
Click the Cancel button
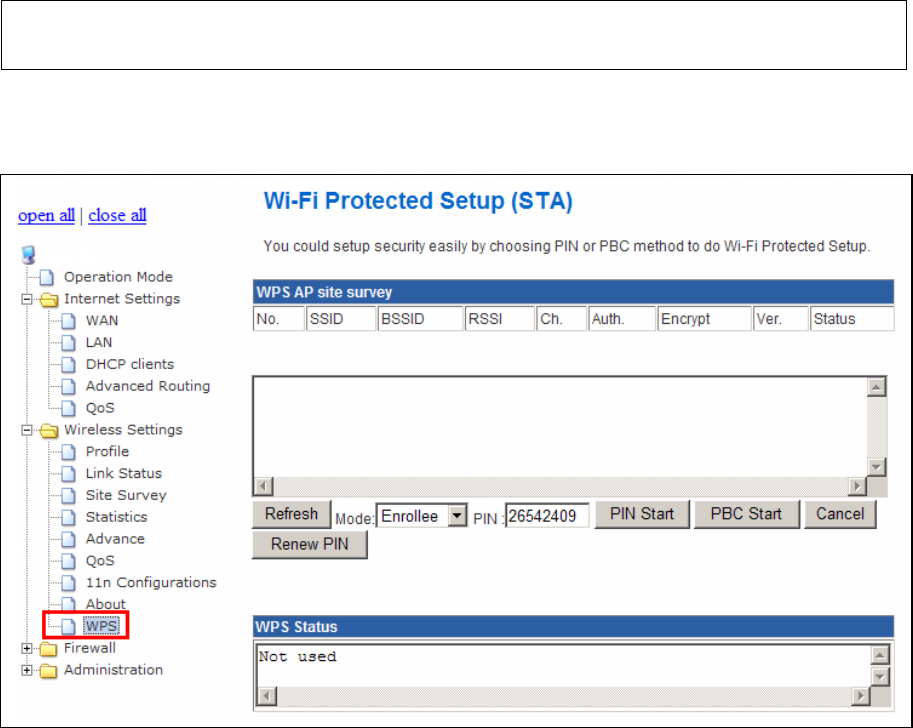point(840,514)
